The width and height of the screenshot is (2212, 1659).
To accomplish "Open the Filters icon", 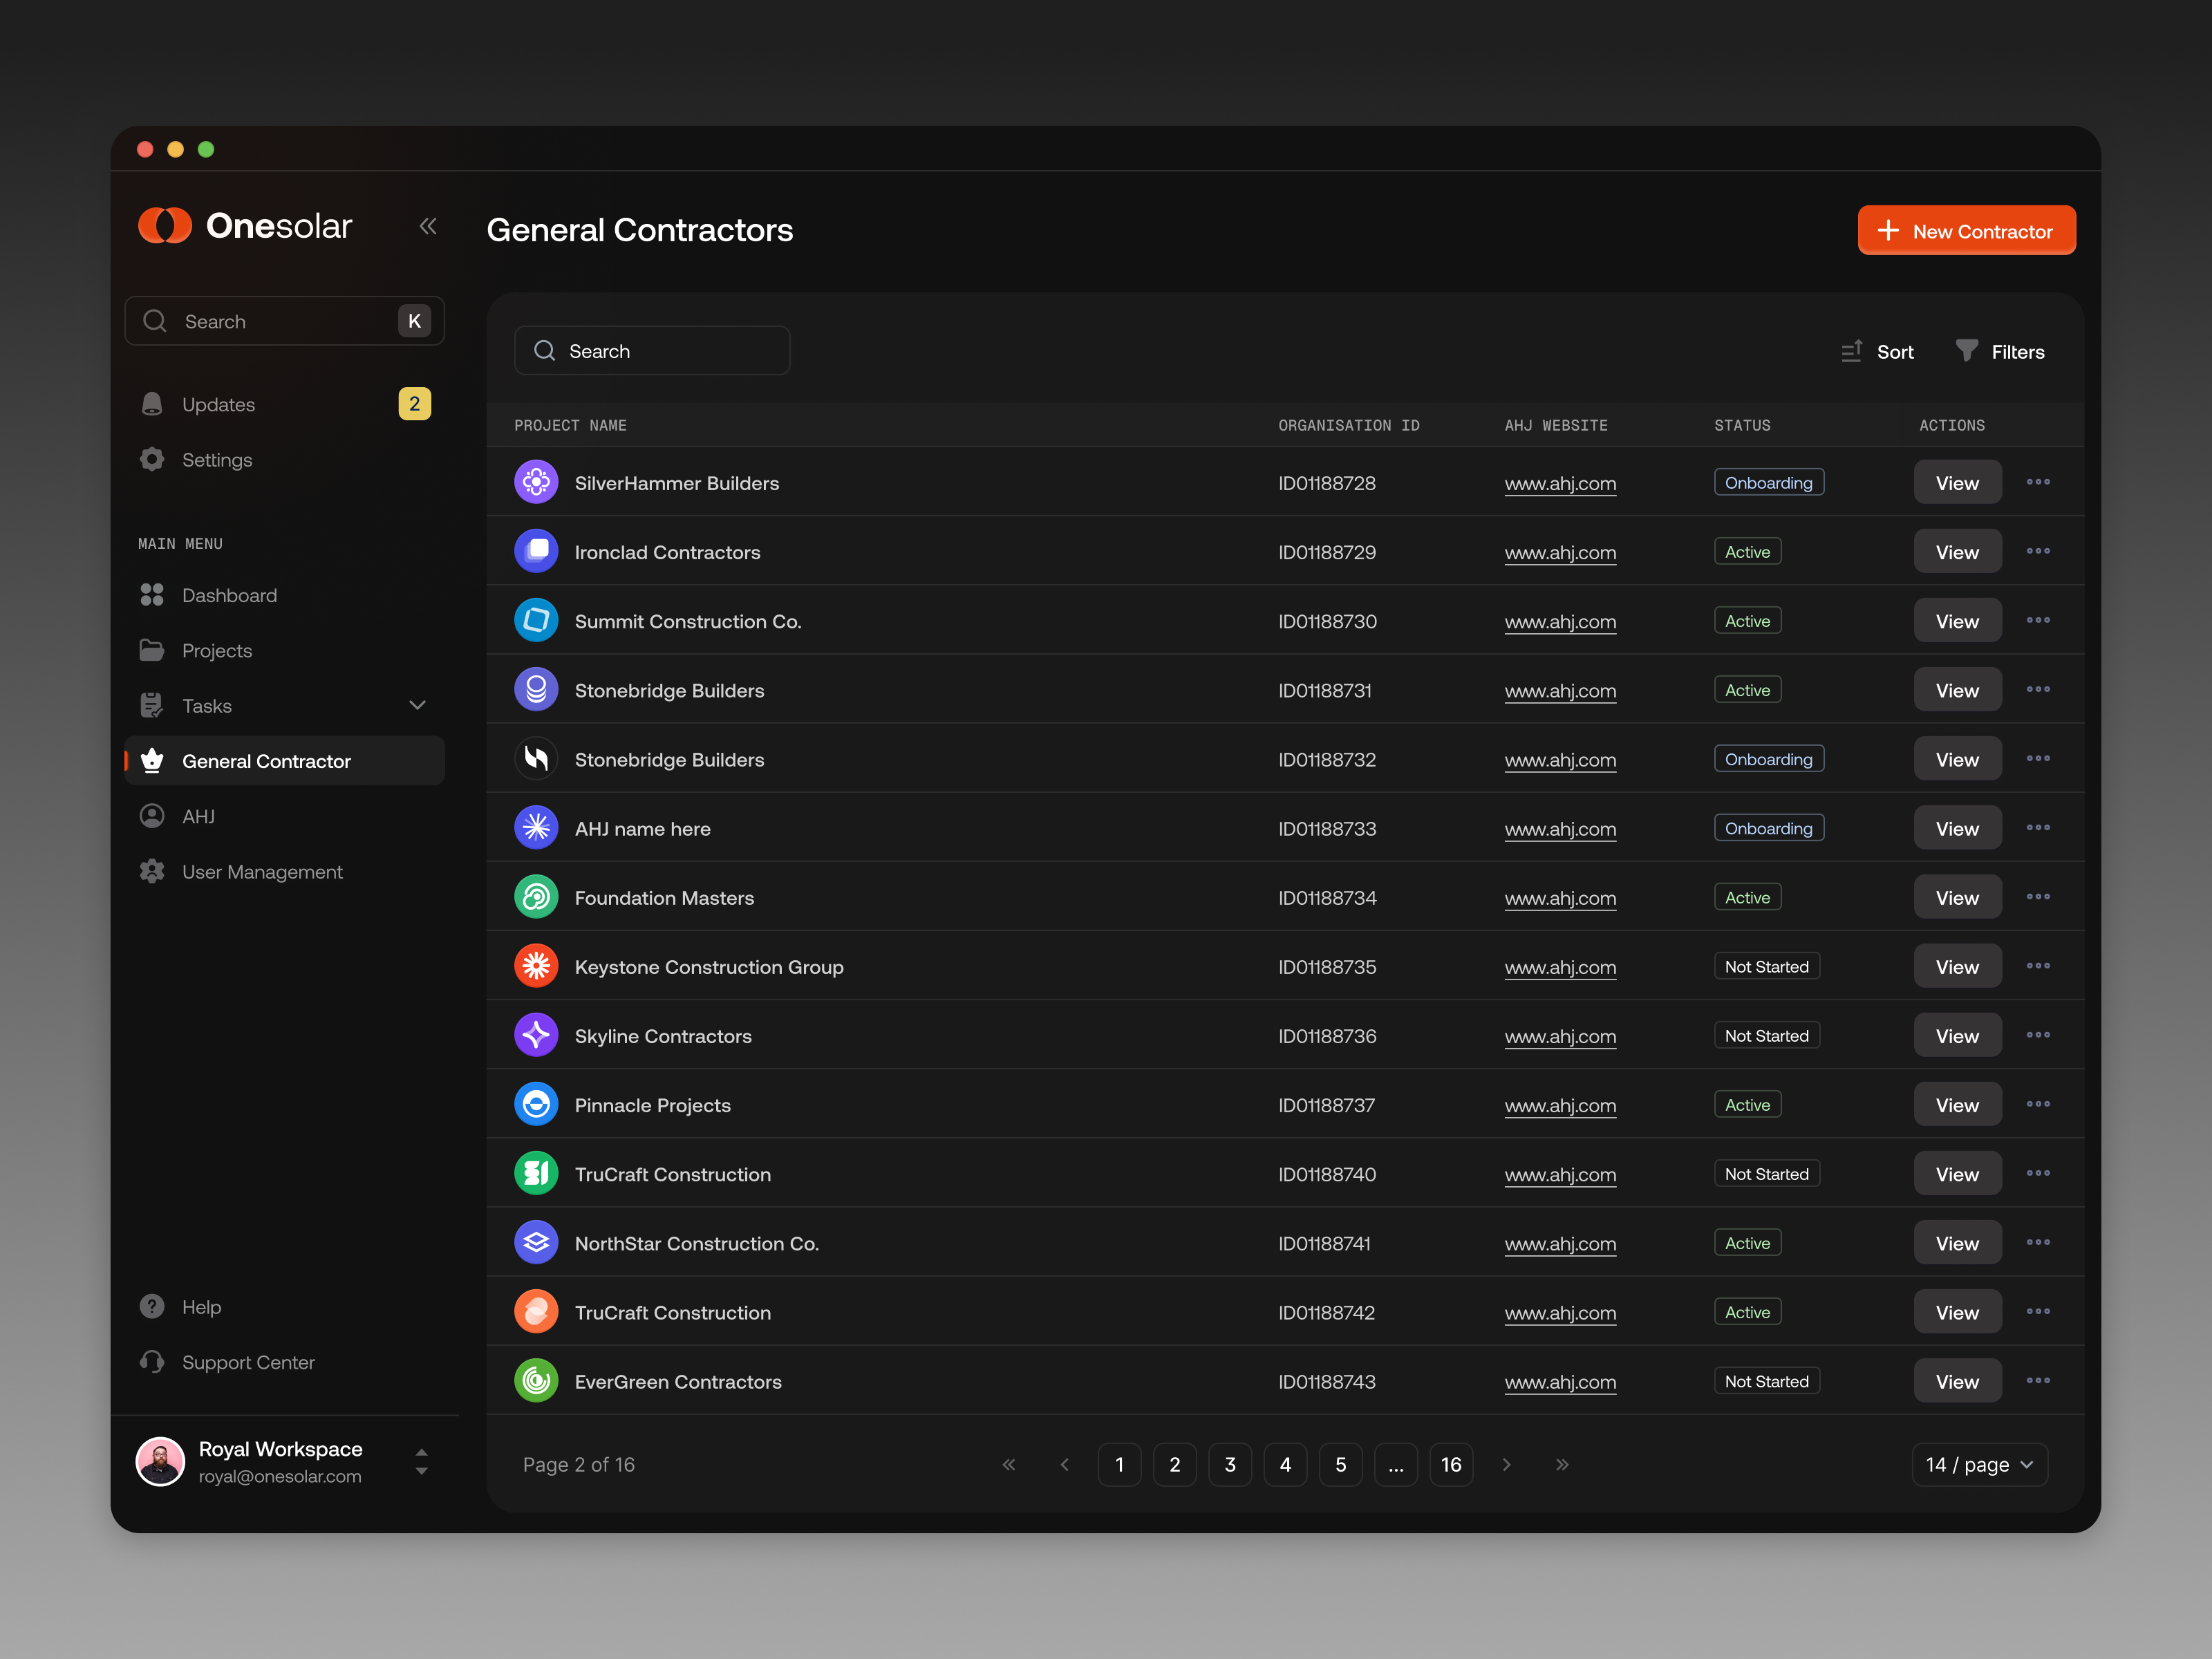I will pos(1967,351).
